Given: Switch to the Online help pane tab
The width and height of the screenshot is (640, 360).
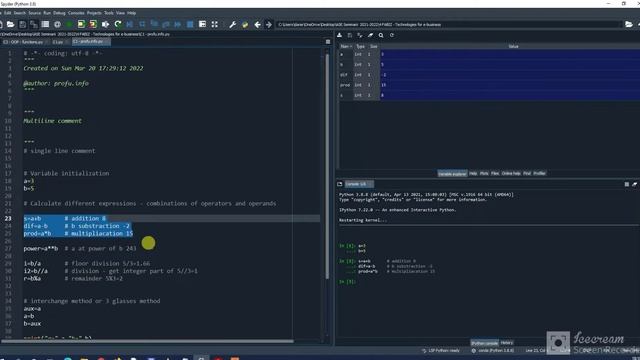Looking at the screenshot, I should [511, 173].
